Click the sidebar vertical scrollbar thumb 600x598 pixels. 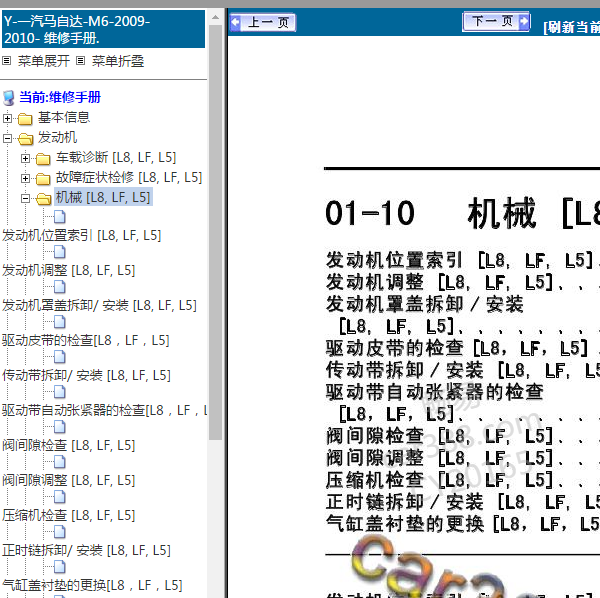point(215,232)
